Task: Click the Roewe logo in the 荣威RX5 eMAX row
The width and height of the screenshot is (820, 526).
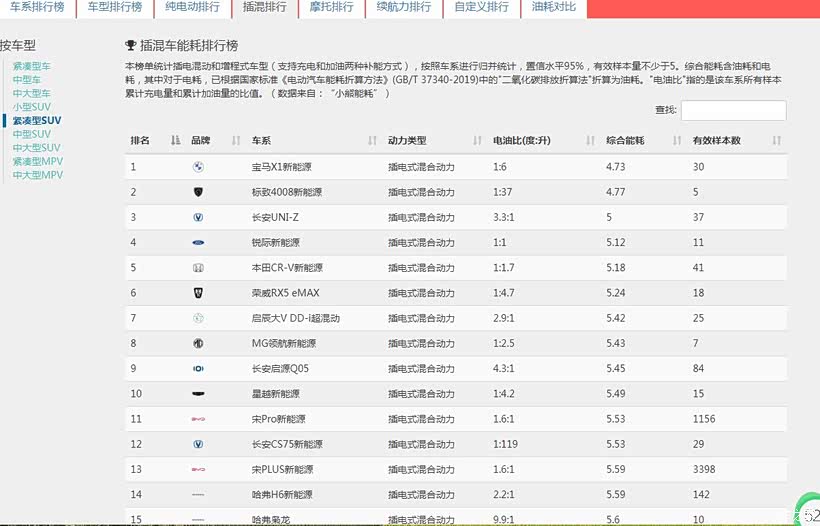Action: [x=198, y=293]
